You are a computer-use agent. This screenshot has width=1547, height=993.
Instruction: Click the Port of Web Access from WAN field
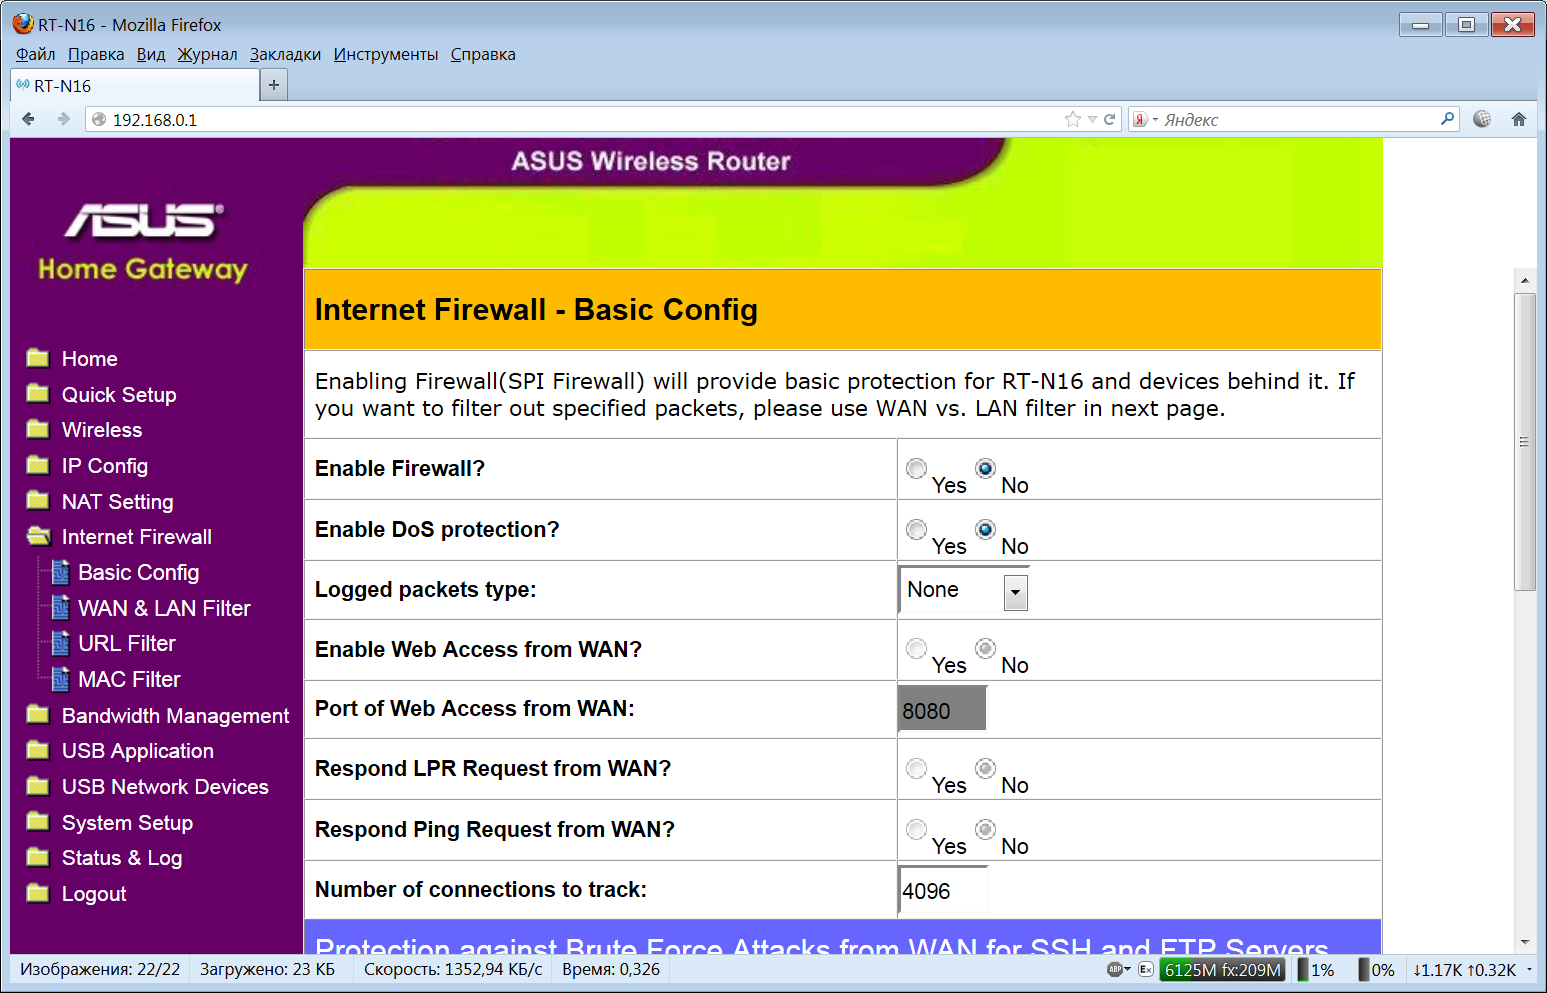943,709
